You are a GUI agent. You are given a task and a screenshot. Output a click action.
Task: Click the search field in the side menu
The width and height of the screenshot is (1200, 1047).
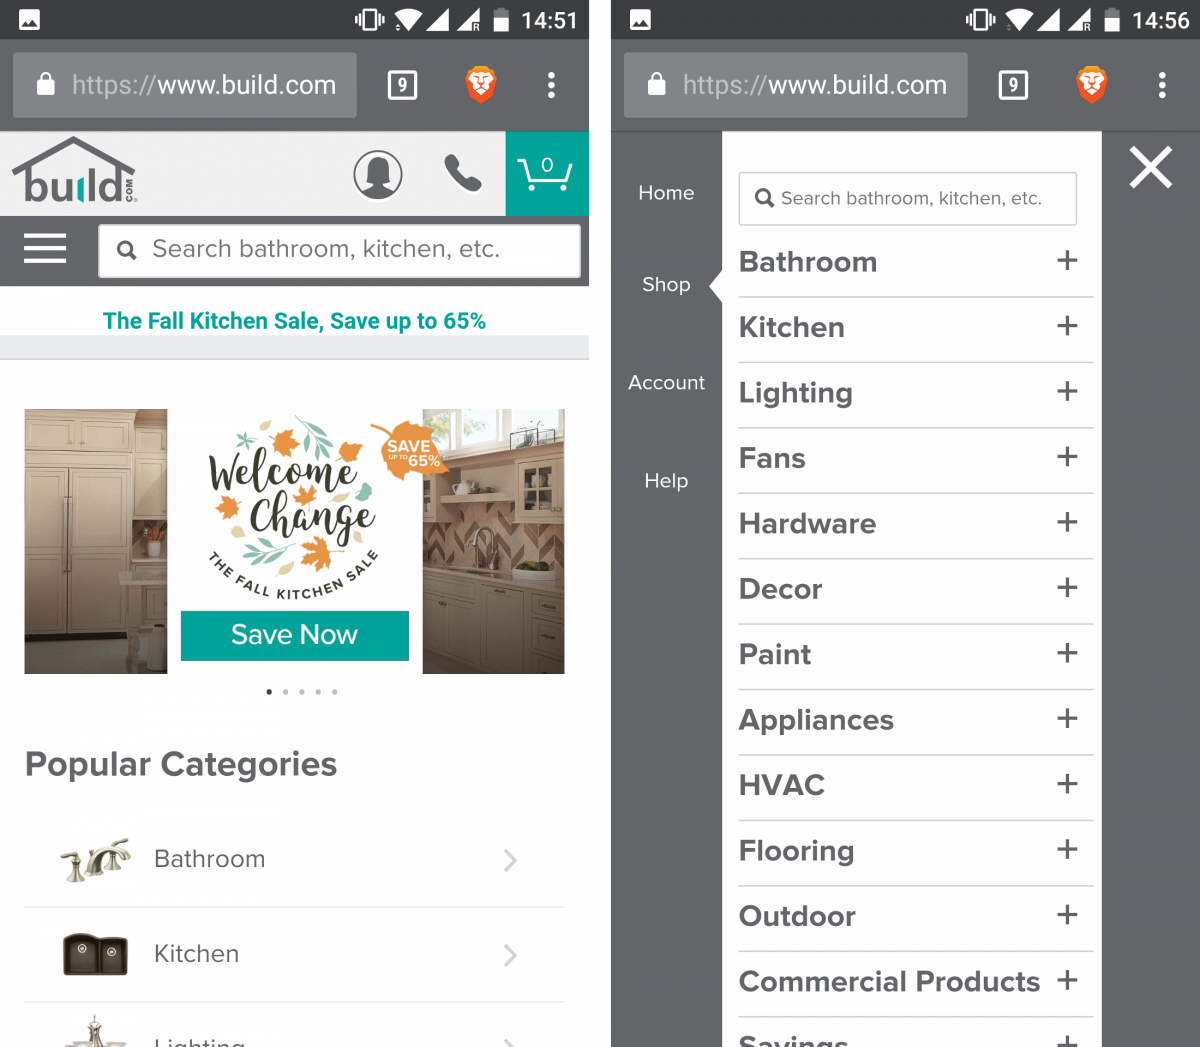coord(908,198)
